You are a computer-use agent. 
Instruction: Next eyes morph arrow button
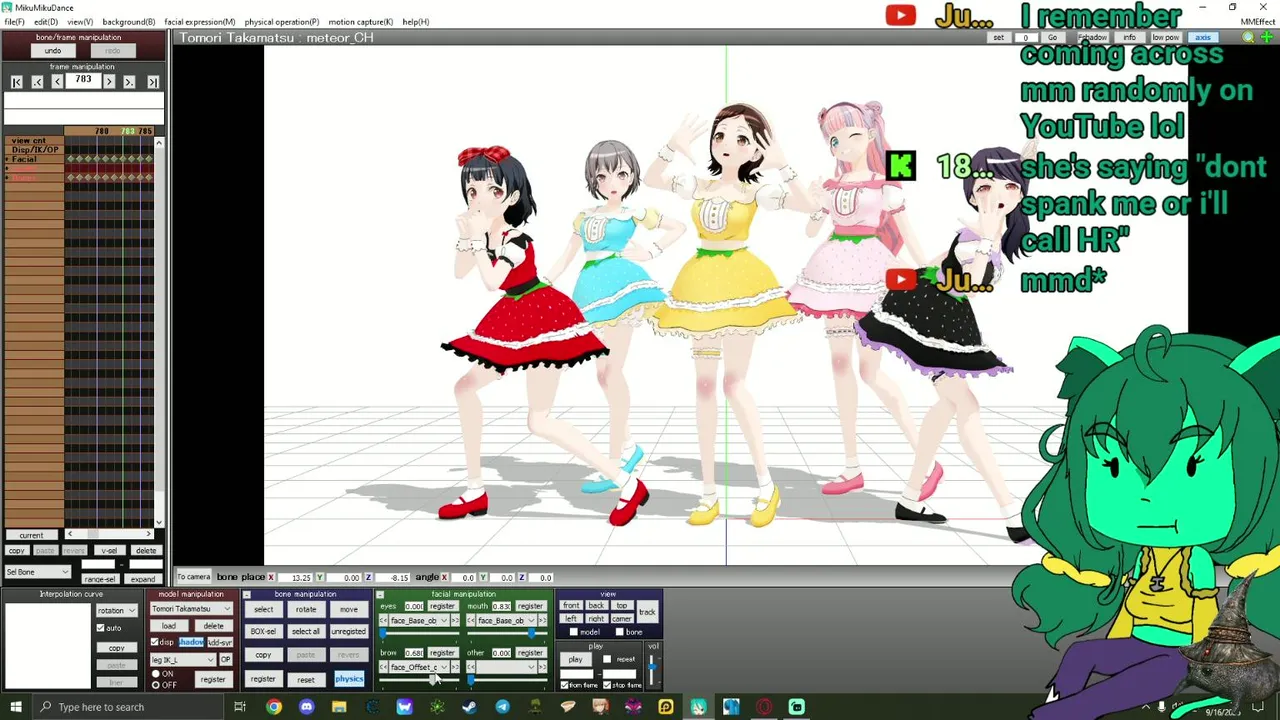[455, 620]
